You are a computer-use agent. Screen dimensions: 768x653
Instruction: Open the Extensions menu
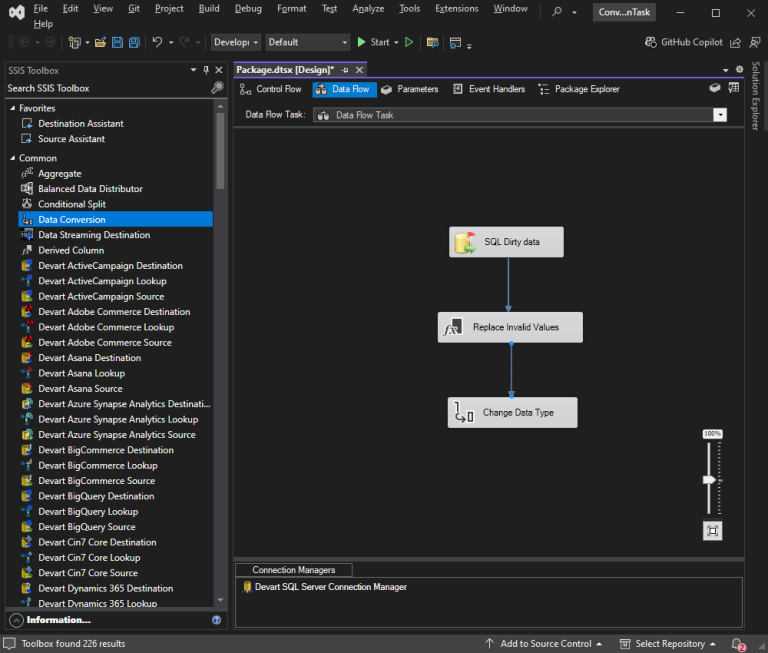point(456,8)
